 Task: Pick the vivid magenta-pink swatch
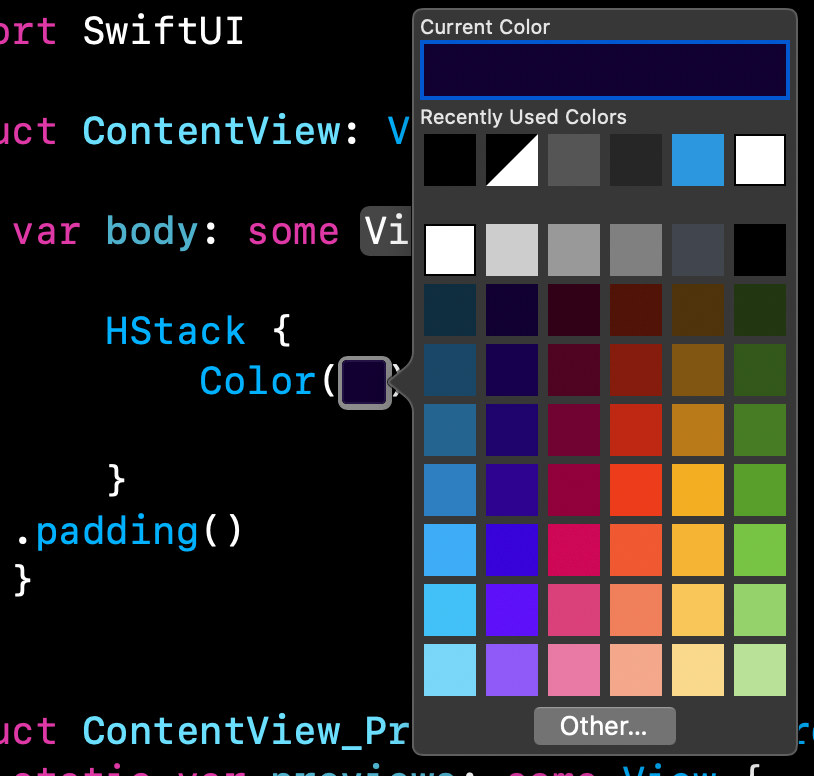point(573,550)
